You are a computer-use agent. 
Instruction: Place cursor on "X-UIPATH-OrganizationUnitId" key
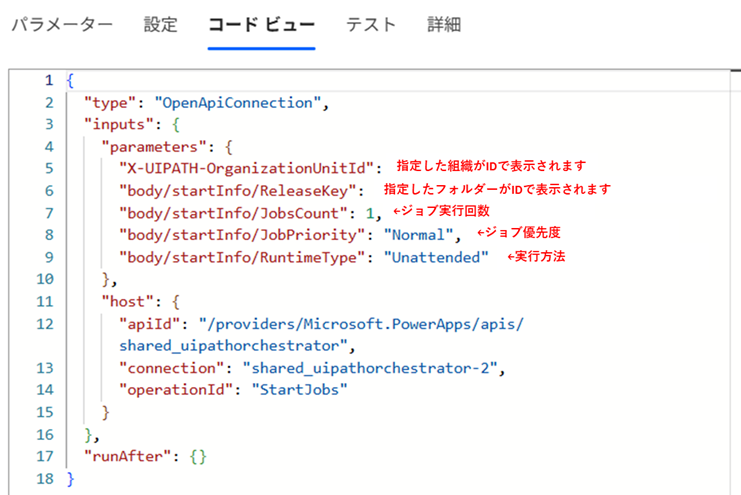pos(244,168)
